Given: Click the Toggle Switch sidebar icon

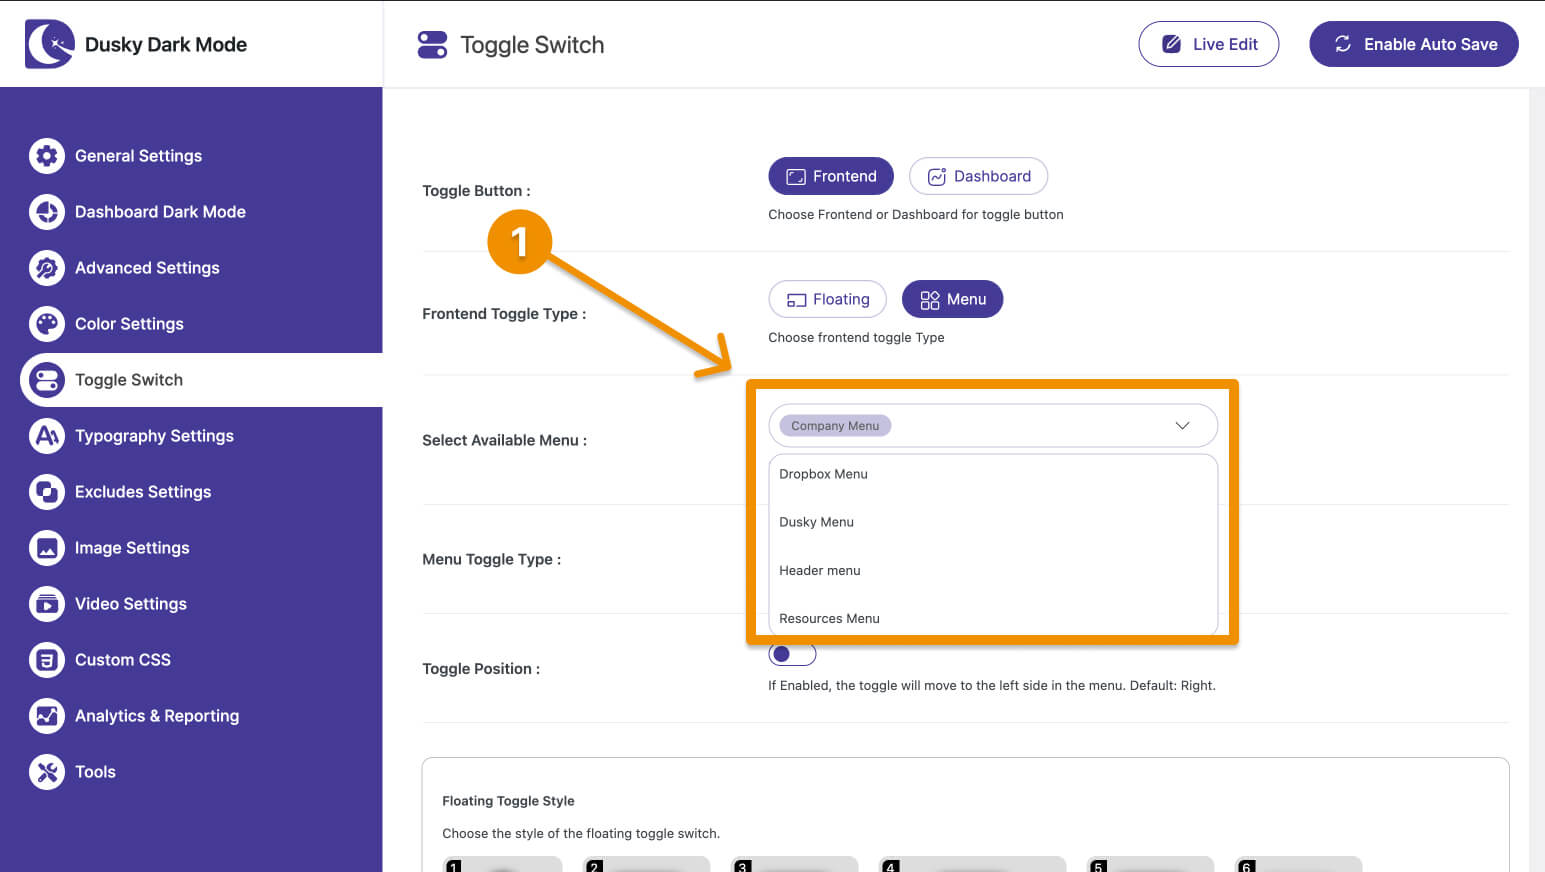Looking at the screenshot, I should point(47,380).
